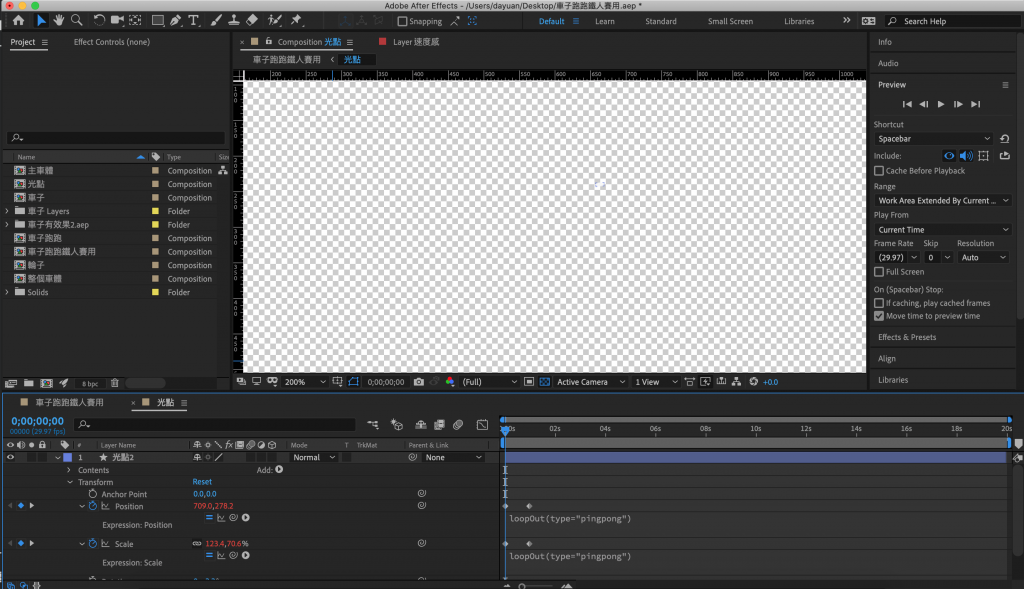
Task: Select the Rotation tool
Action: coord(99,20)
